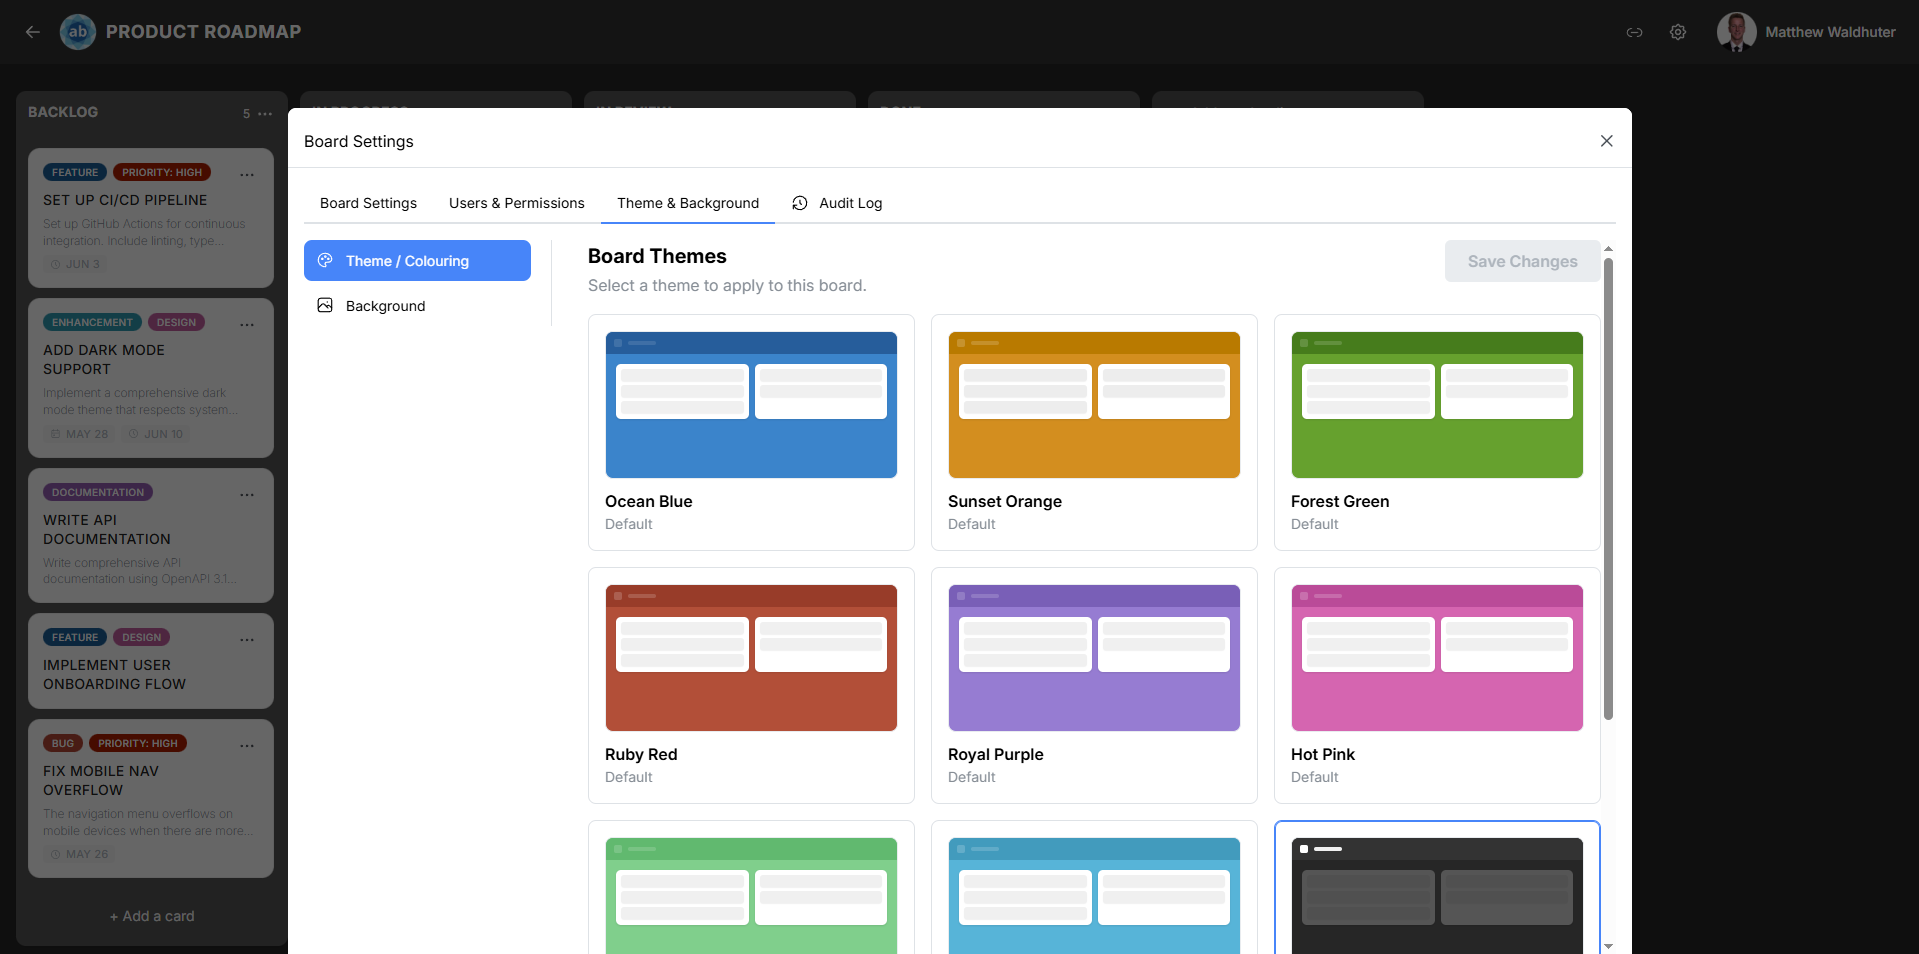Click the Backlog column title
Viewport: 1919px width, 954px height.
63,112
